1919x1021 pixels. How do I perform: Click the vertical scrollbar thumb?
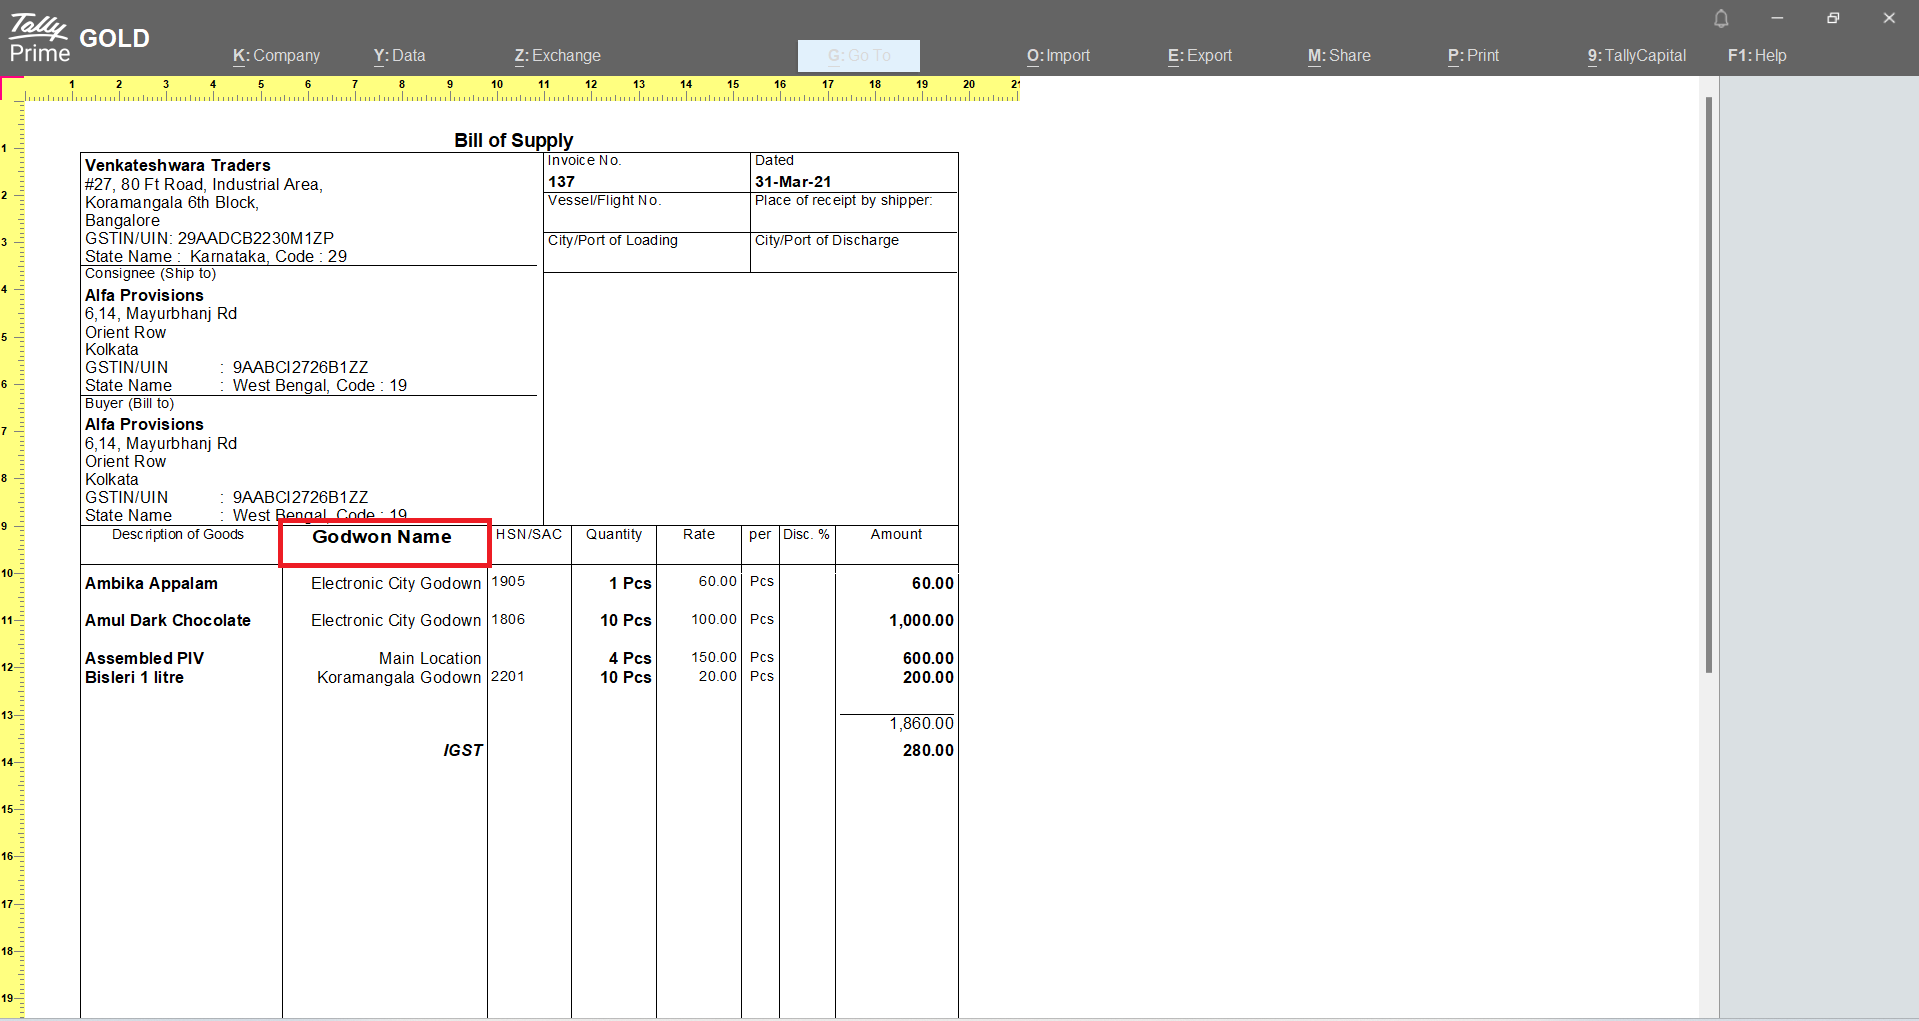click(x=1708, y=385)
